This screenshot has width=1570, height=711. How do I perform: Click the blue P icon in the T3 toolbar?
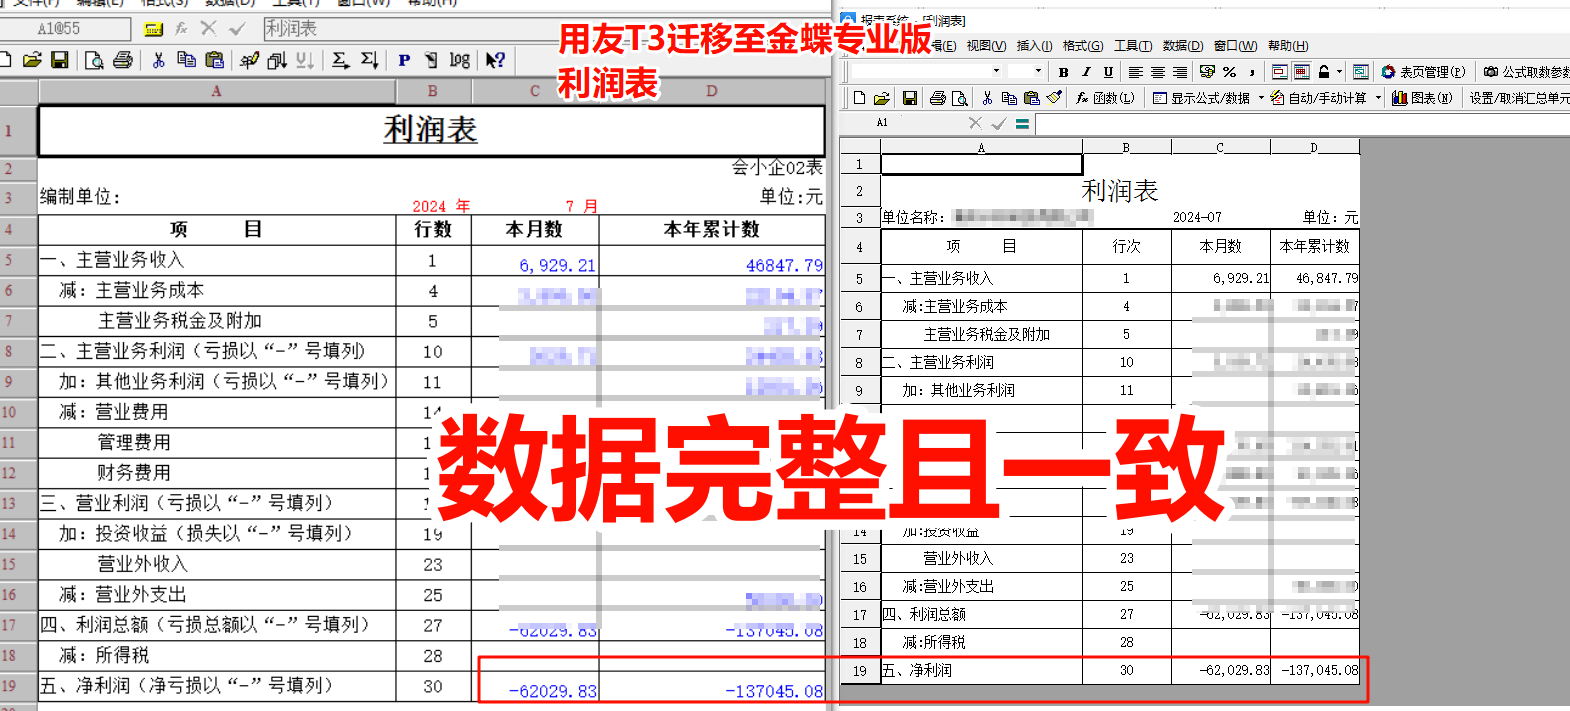[x=404, y=60]
